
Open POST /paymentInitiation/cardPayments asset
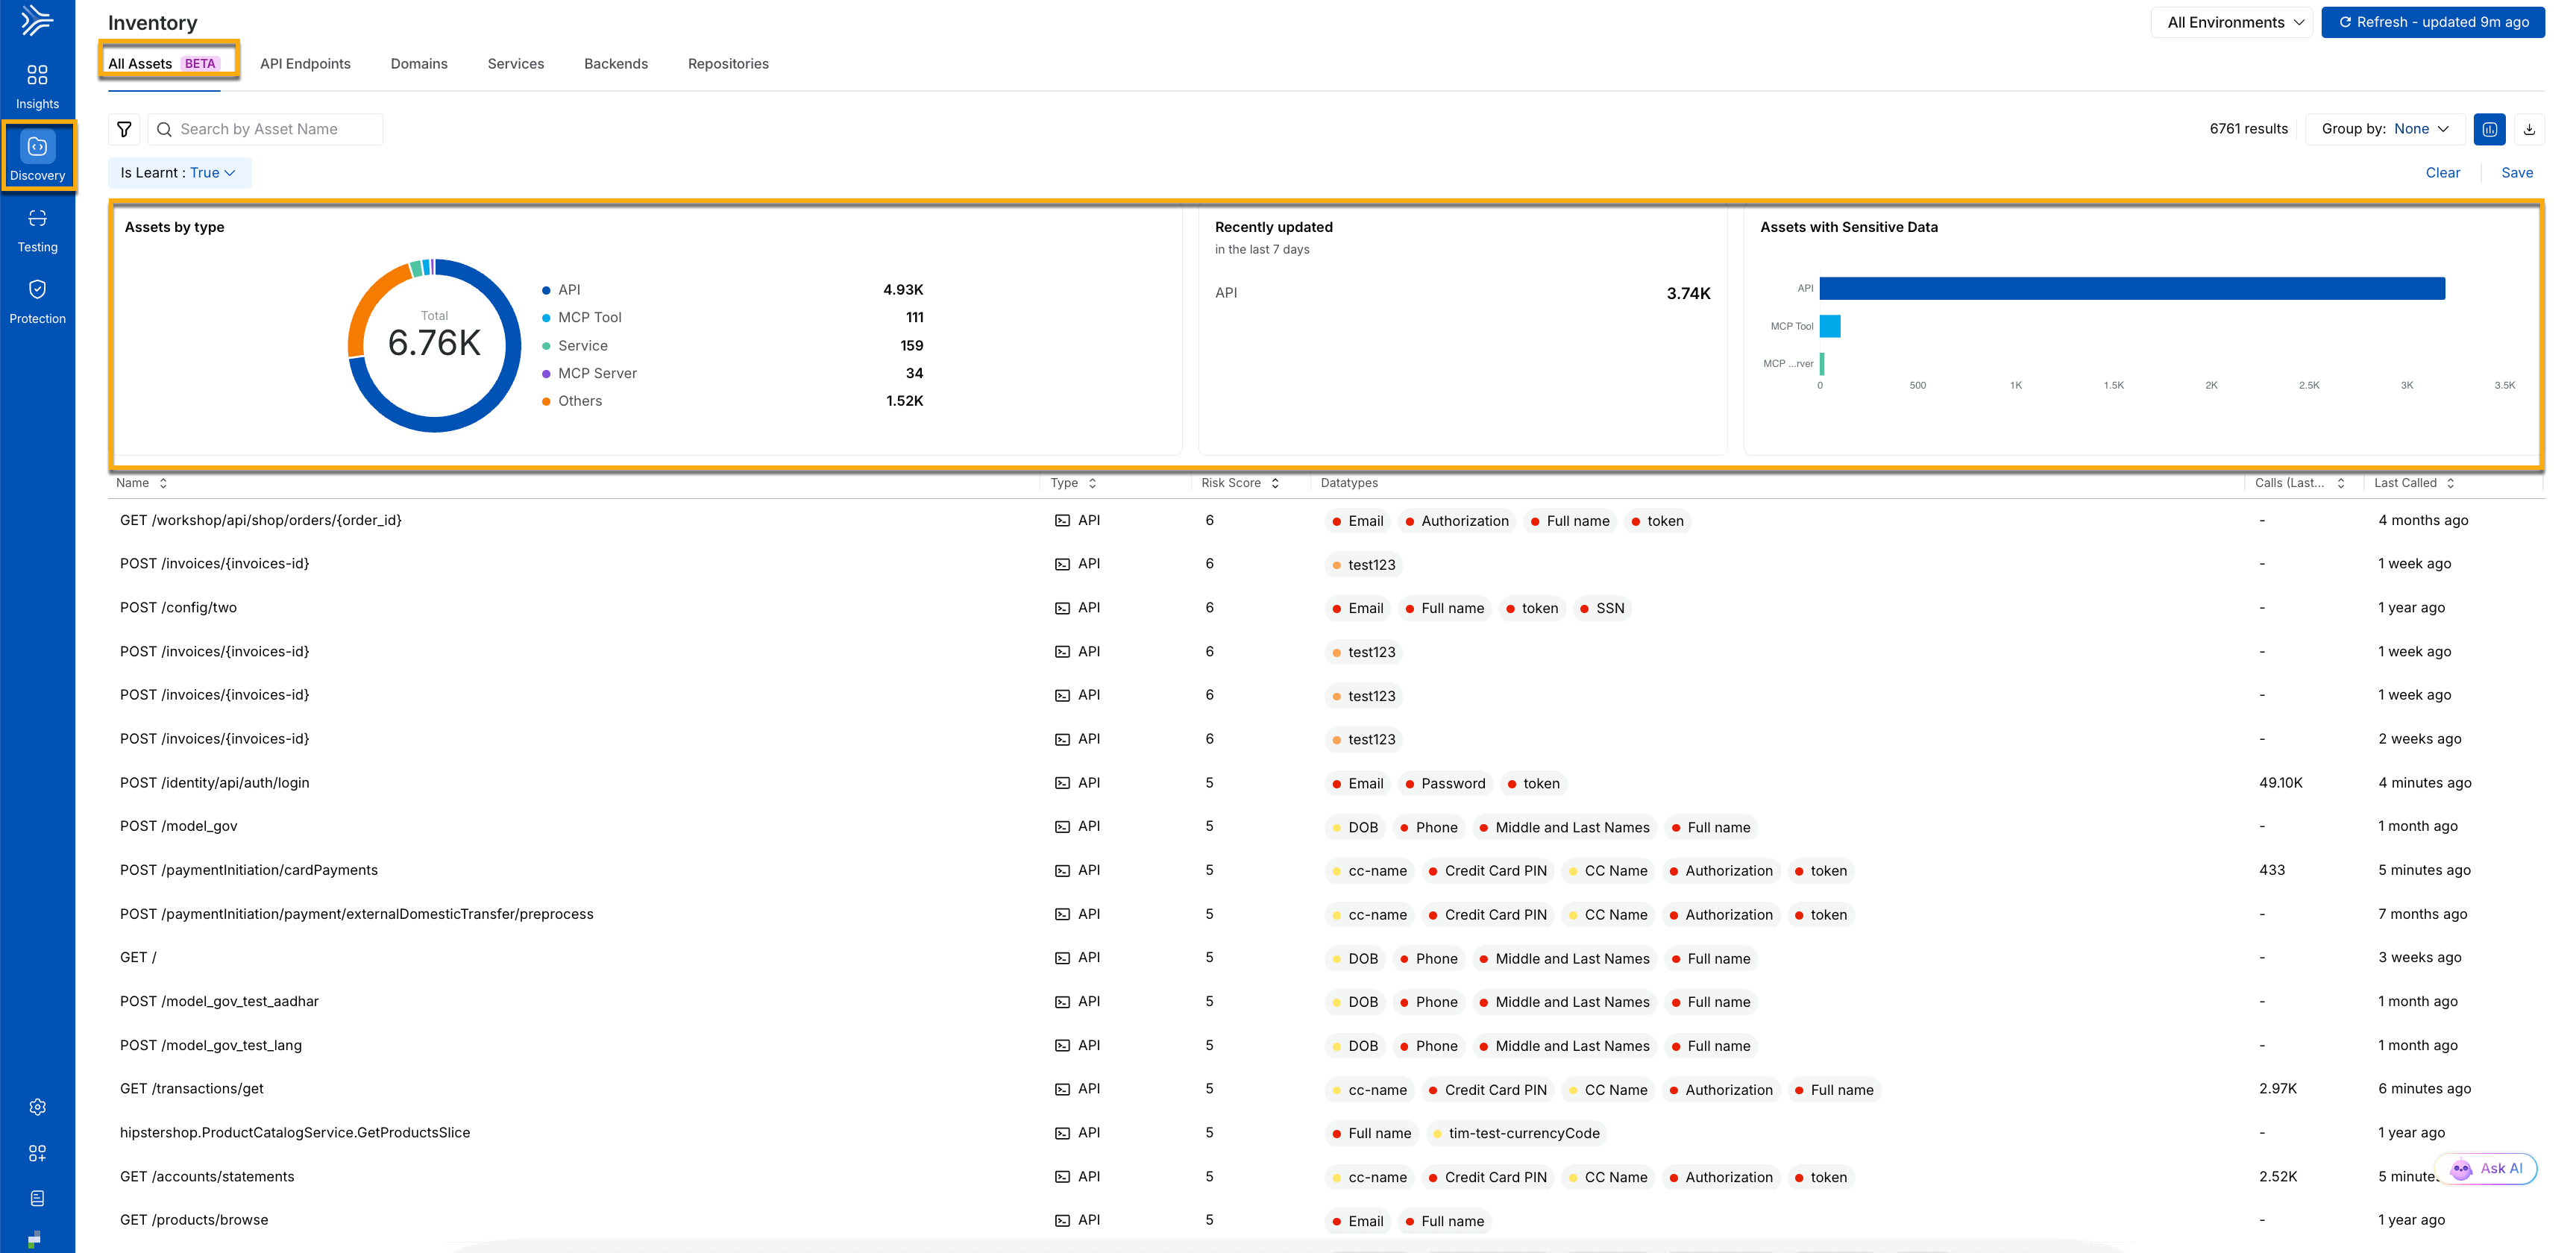point(249,870)
